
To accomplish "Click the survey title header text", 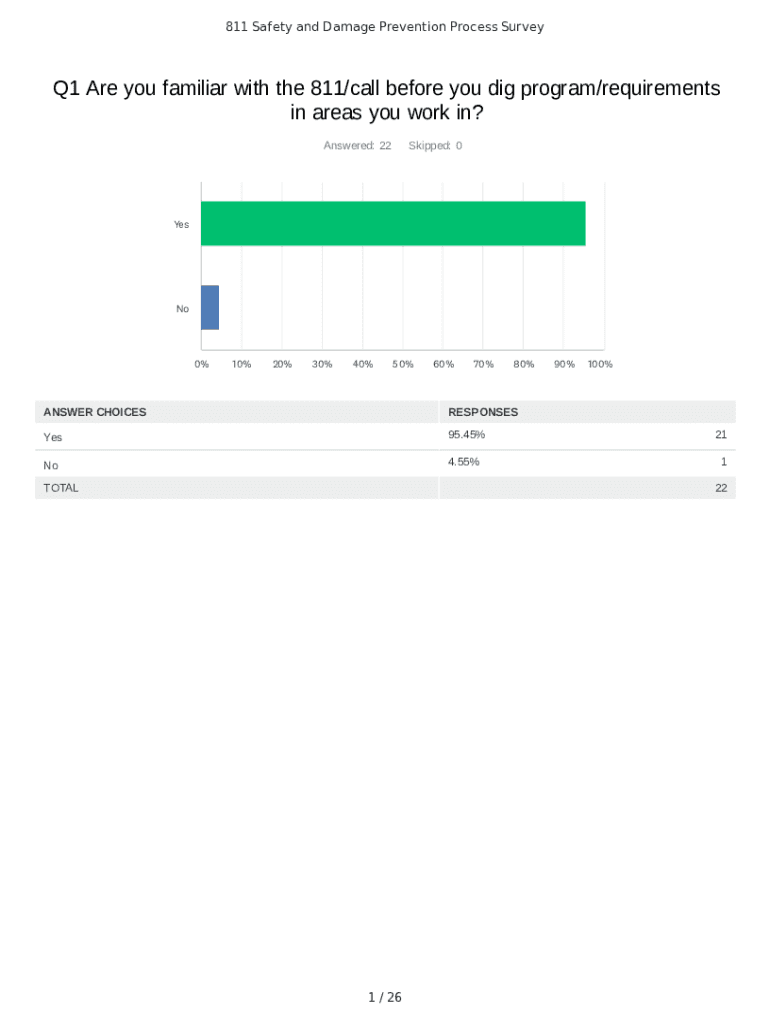I will pos(385,27).
